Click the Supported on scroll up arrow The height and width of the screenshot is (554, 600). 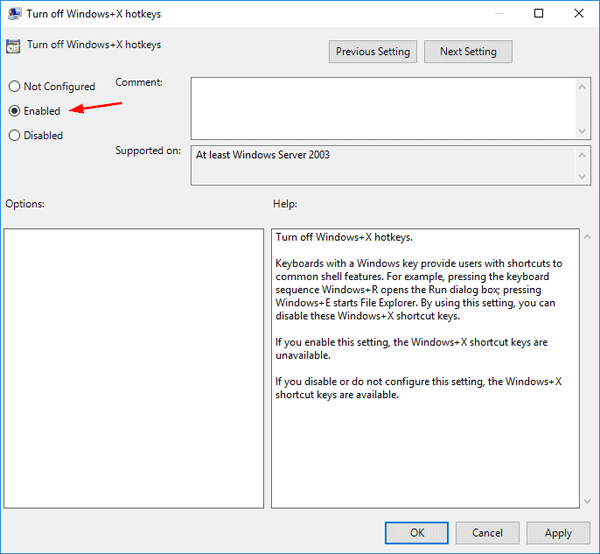point(583,154)
